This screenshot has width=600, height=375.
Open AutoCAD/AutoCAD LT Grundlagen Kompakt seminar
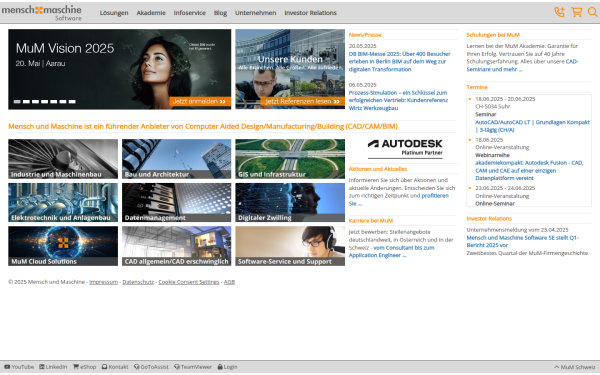(532, 126)
